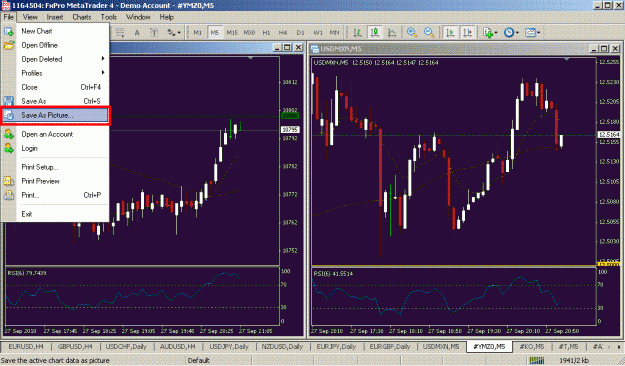
Task: Switch to the USDMXN,M5 chart tab
Action: [x=441, y=346]
